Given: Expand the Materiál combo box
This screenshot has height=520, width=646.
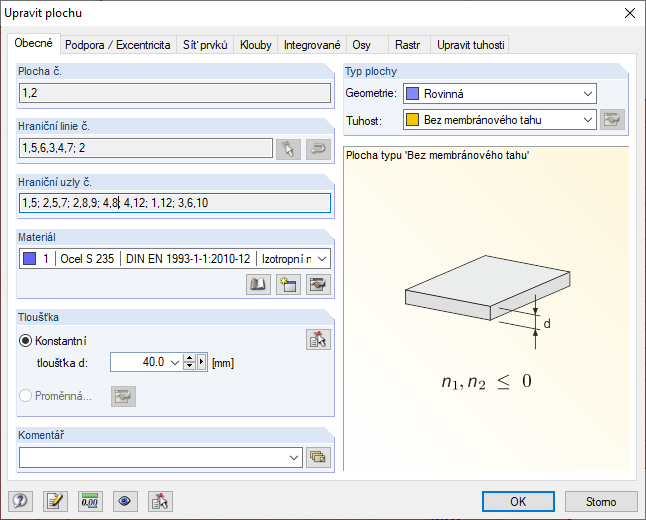Looking at the screenshot, I should tap(175, 259).
